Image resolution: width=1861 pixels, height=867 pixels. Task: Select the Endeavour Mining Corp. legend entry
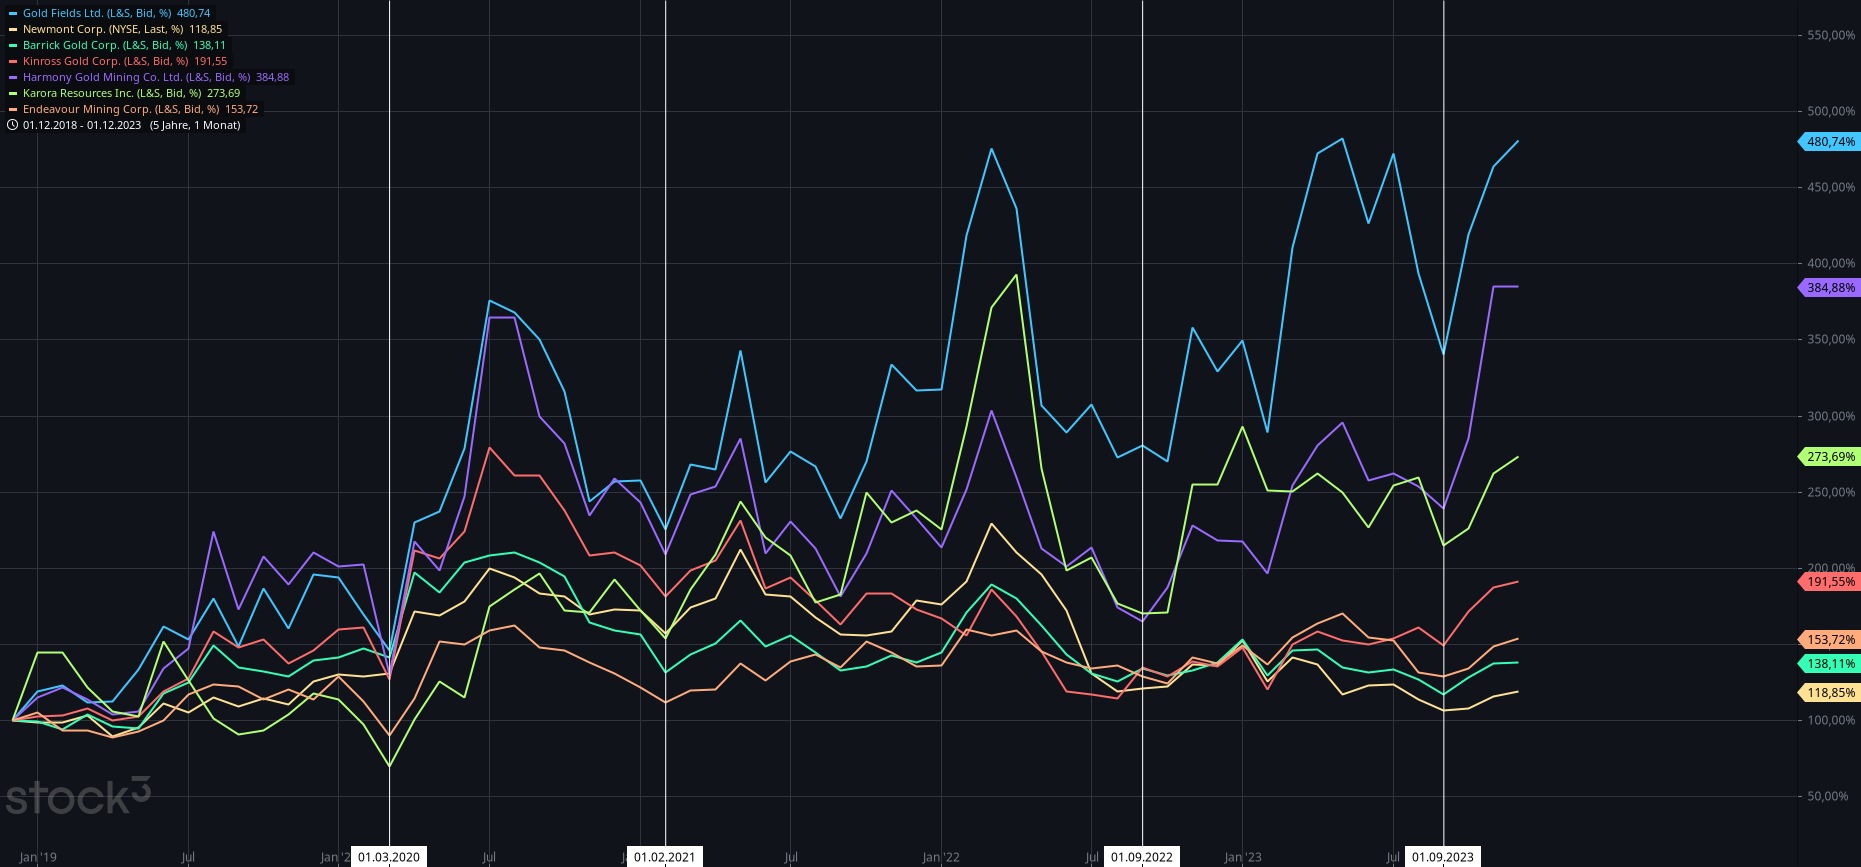(134, 109)
